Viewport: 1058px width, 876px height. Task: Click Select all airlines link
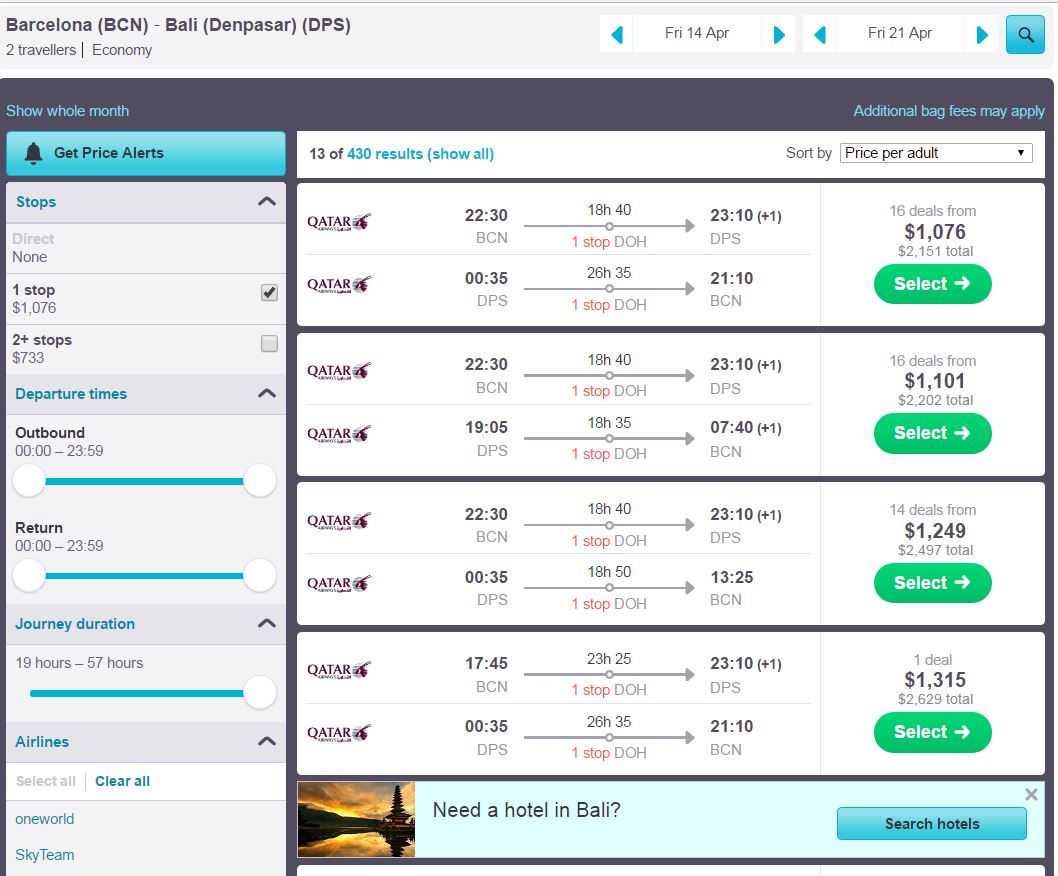point(46,781)
